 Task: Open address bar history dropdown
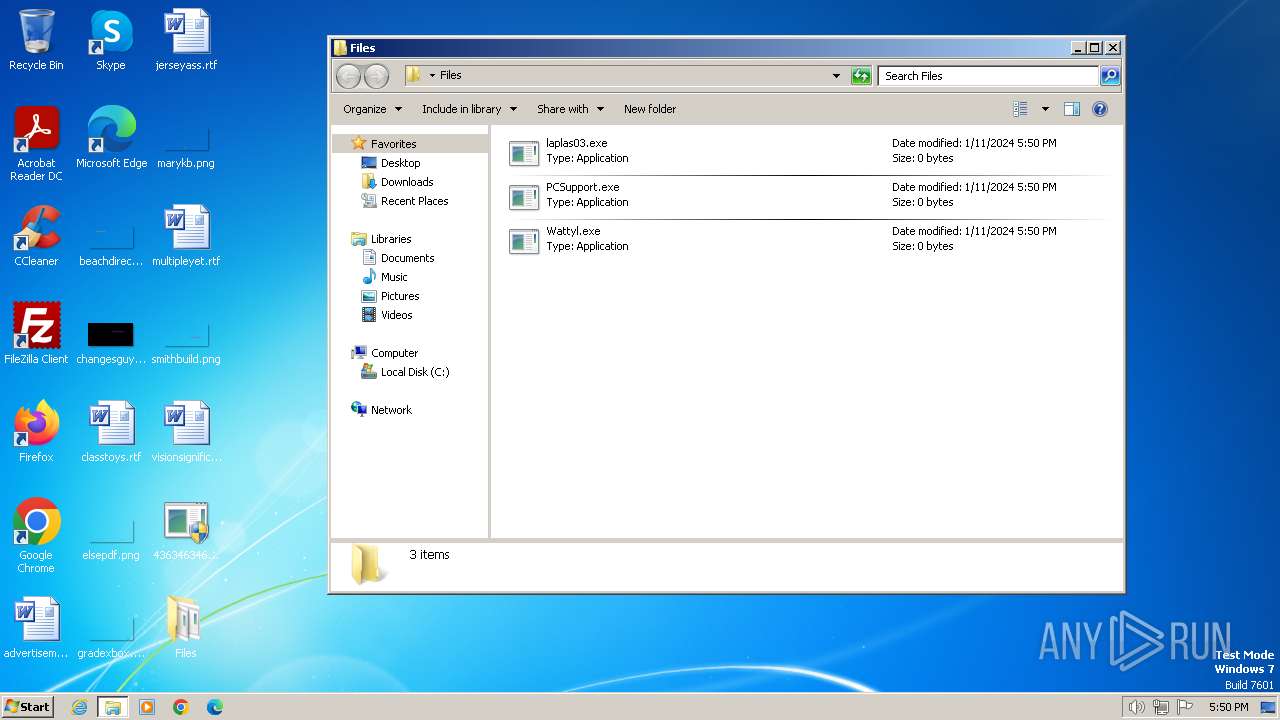836,76
